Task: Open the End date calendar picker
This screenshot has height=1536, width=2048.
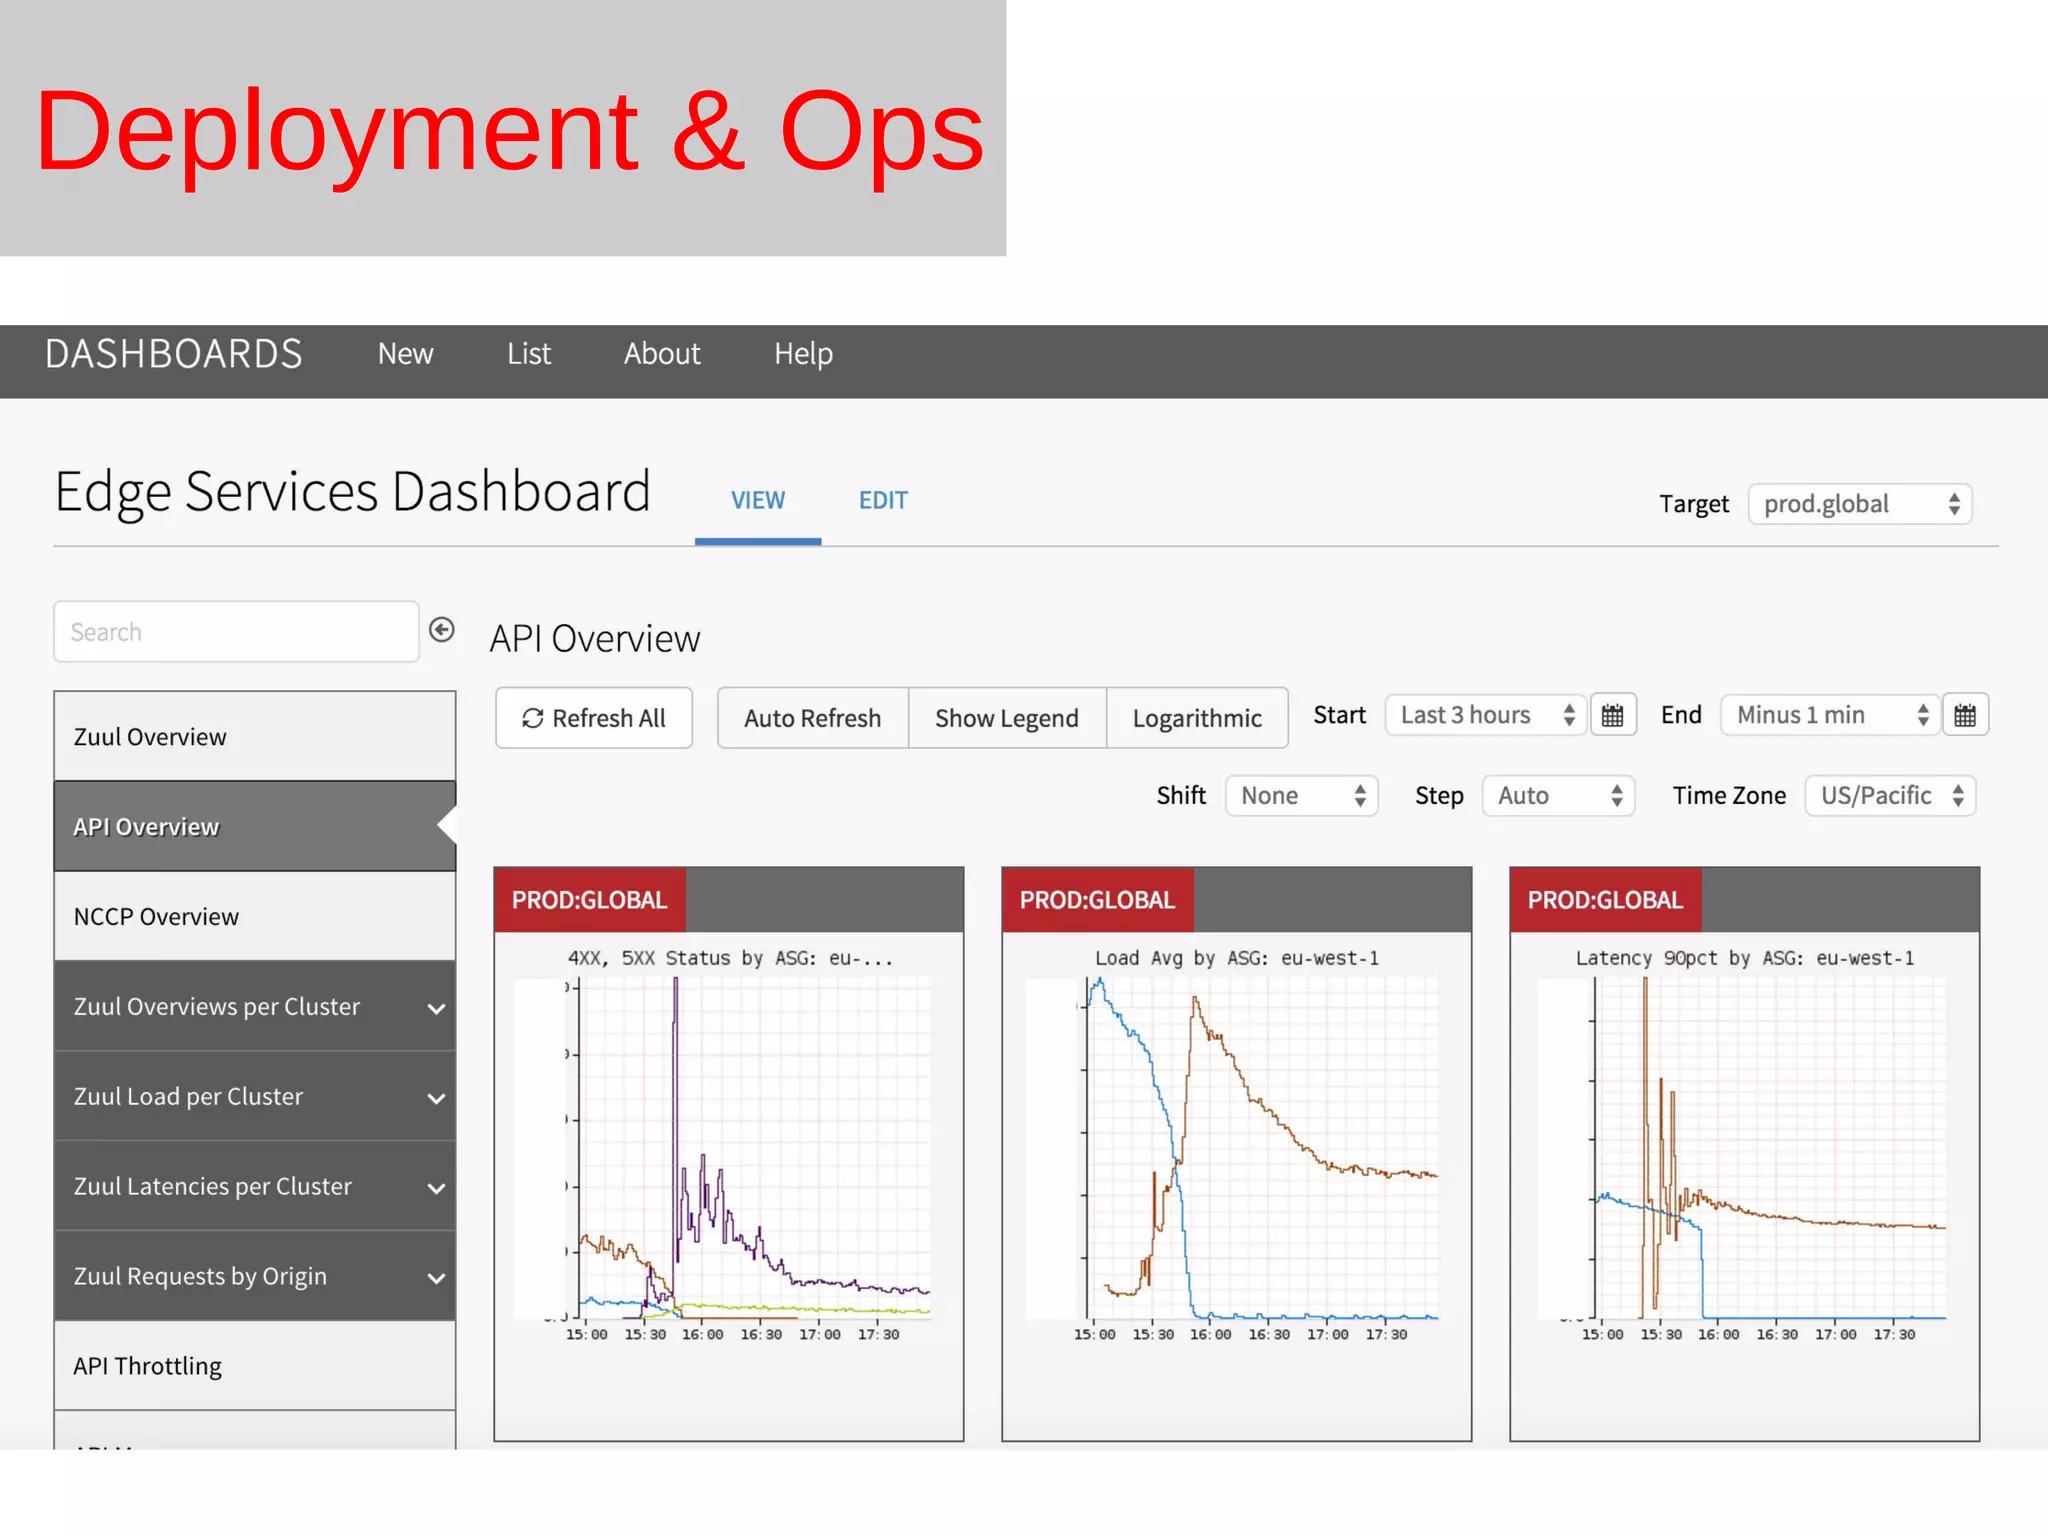Action: [1965, 715]
